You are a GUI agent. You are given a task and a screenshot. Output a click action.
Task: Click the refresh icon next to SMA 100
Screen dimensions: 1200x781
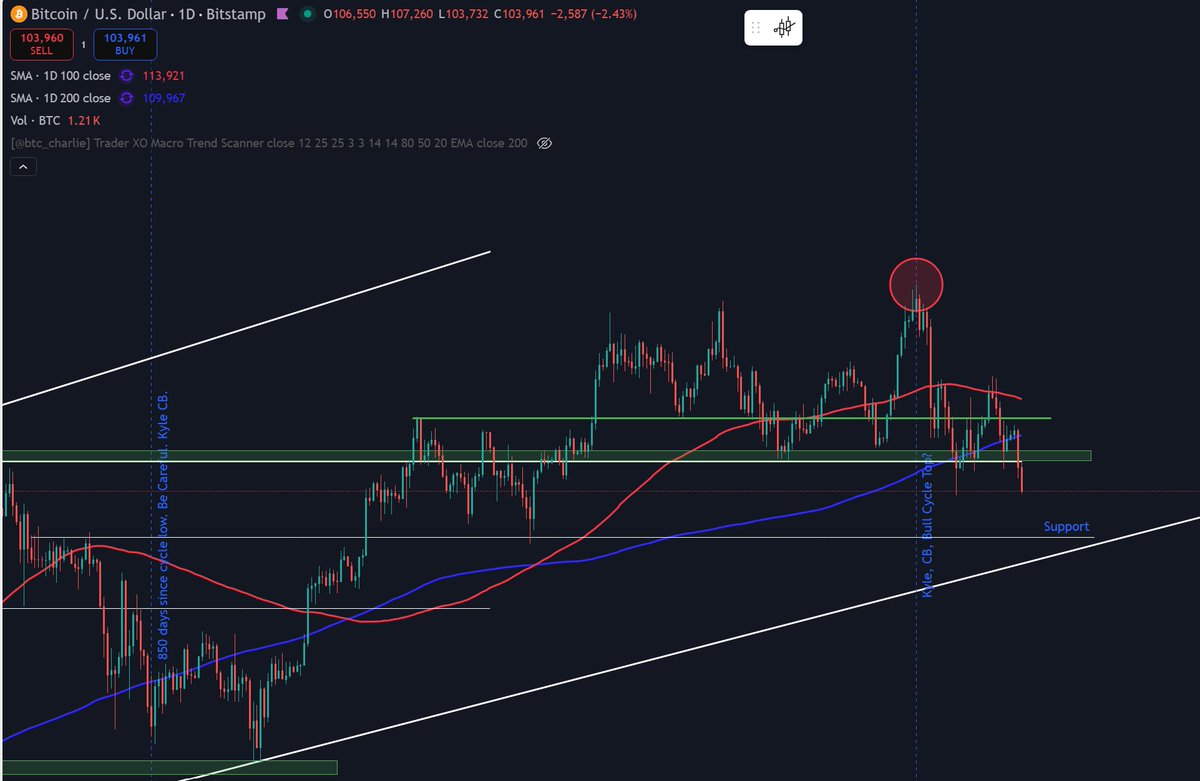click(127, 75)
